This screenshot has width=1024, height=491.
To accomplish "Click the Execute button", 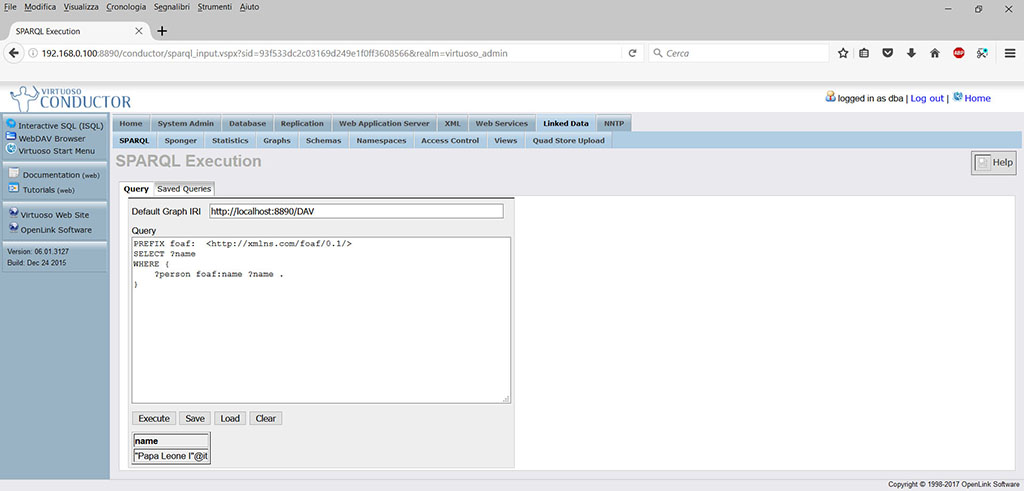I will coord(154,419).
